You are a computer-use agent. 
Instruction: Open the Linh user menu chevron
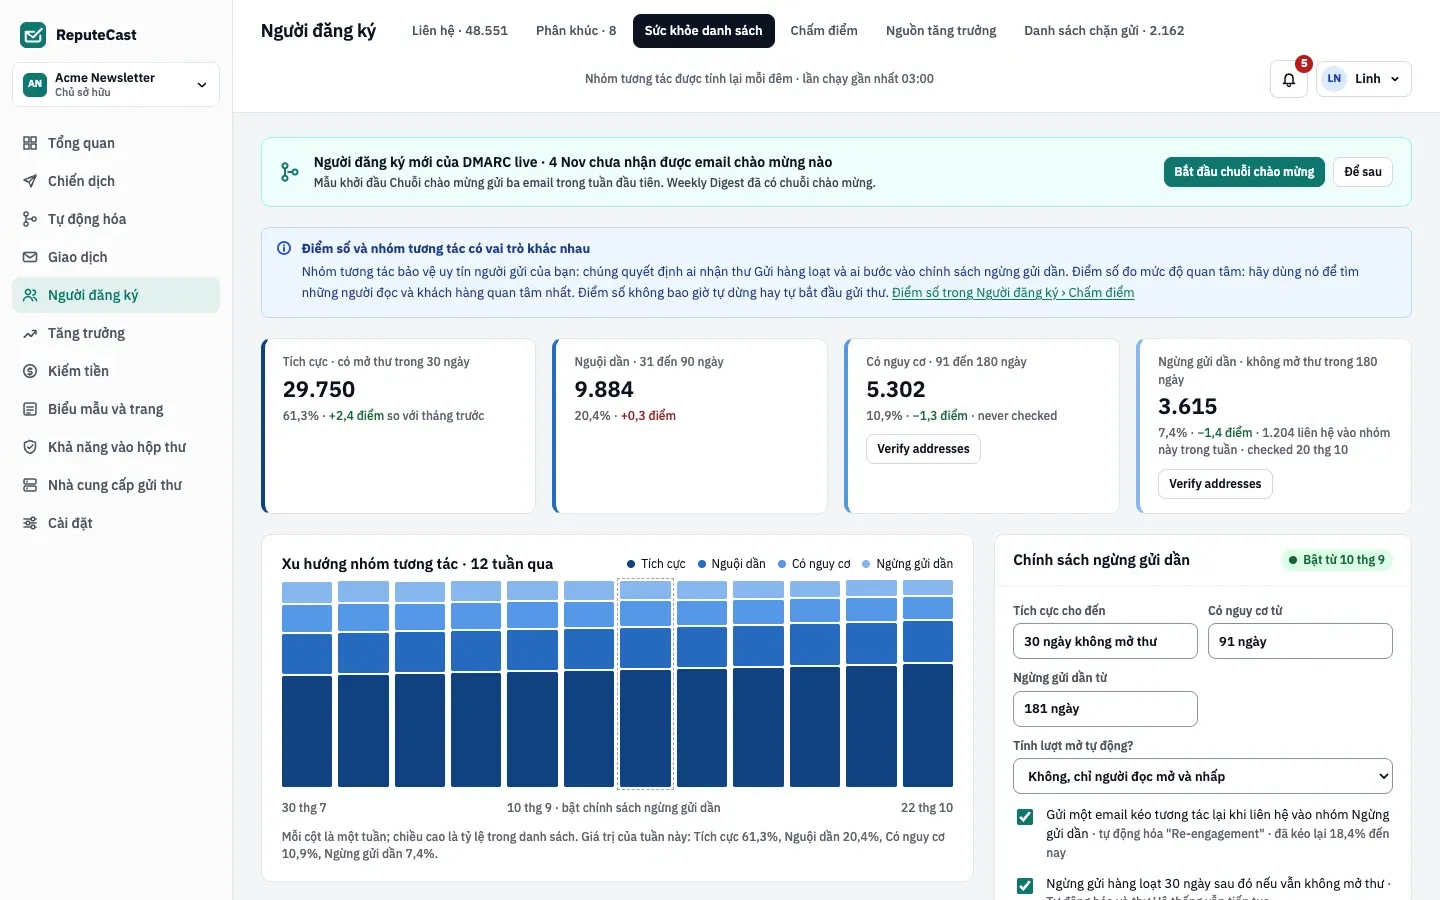pos(1395,79)
